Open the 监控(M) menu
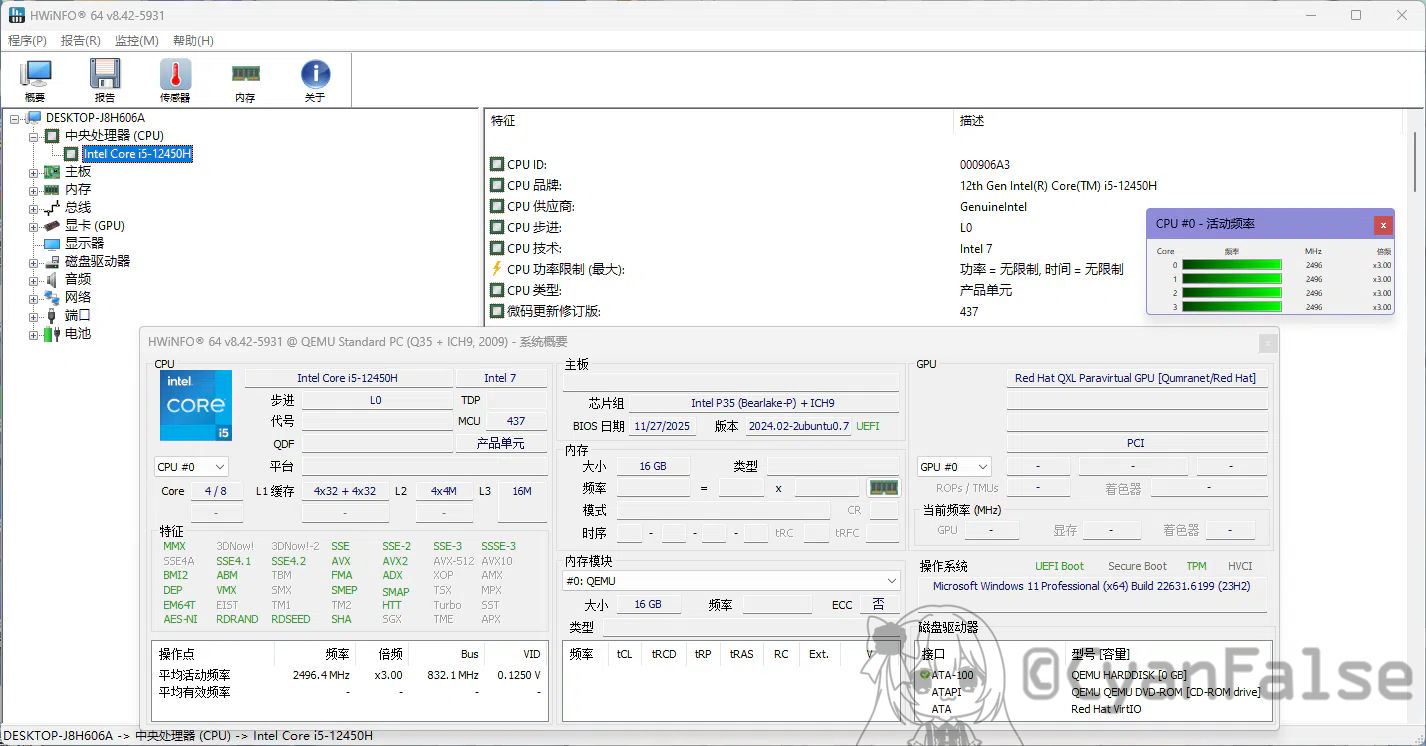This screenshot has width=1426, height=746. point(136,41)
